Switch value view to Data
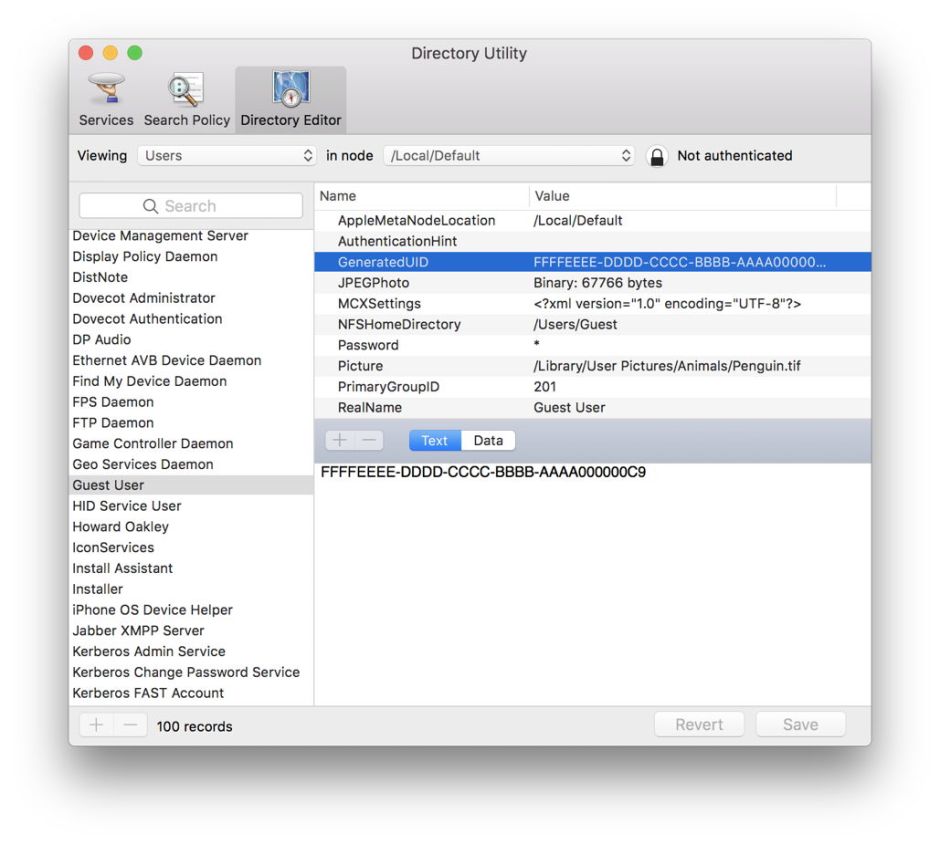940x844 pixels. [488, 440]
